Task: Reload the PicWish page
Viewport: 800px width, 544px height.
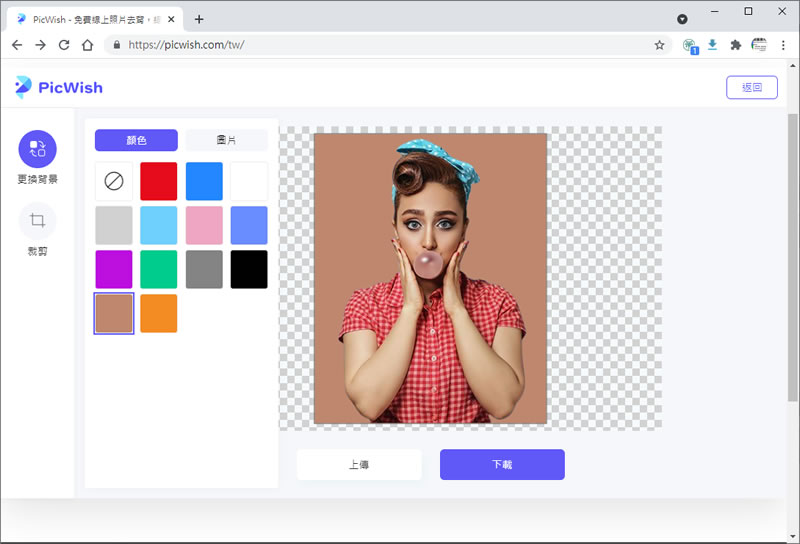Action: click(64, 45)
